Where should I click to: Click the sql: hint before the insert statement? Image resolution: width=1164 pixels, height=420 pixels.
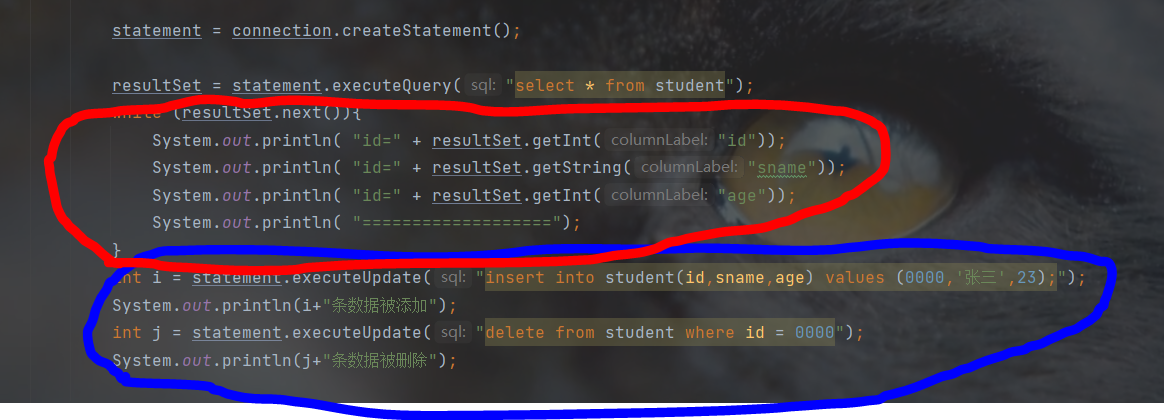[x=453, y=278]
